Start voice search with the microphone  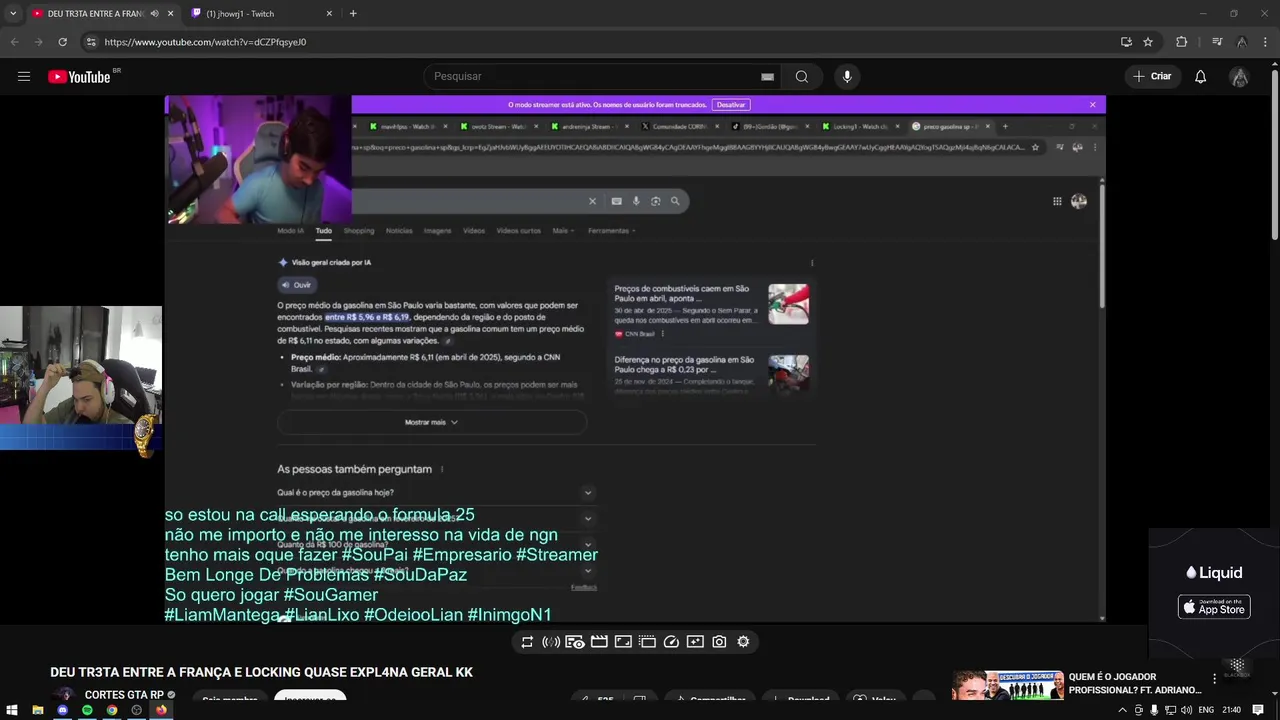click(x=847, y=76)
